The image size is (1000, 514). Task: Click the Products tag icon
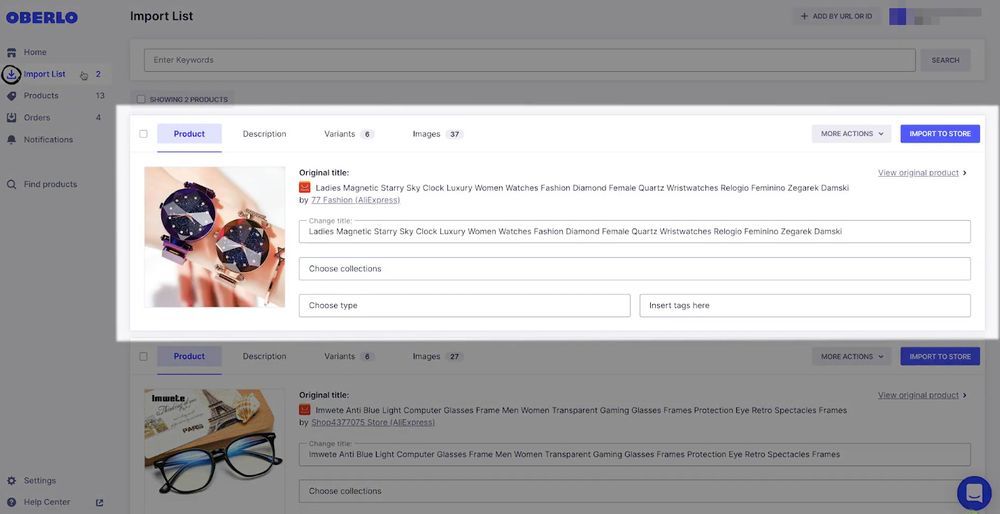[x=11, y=96]
